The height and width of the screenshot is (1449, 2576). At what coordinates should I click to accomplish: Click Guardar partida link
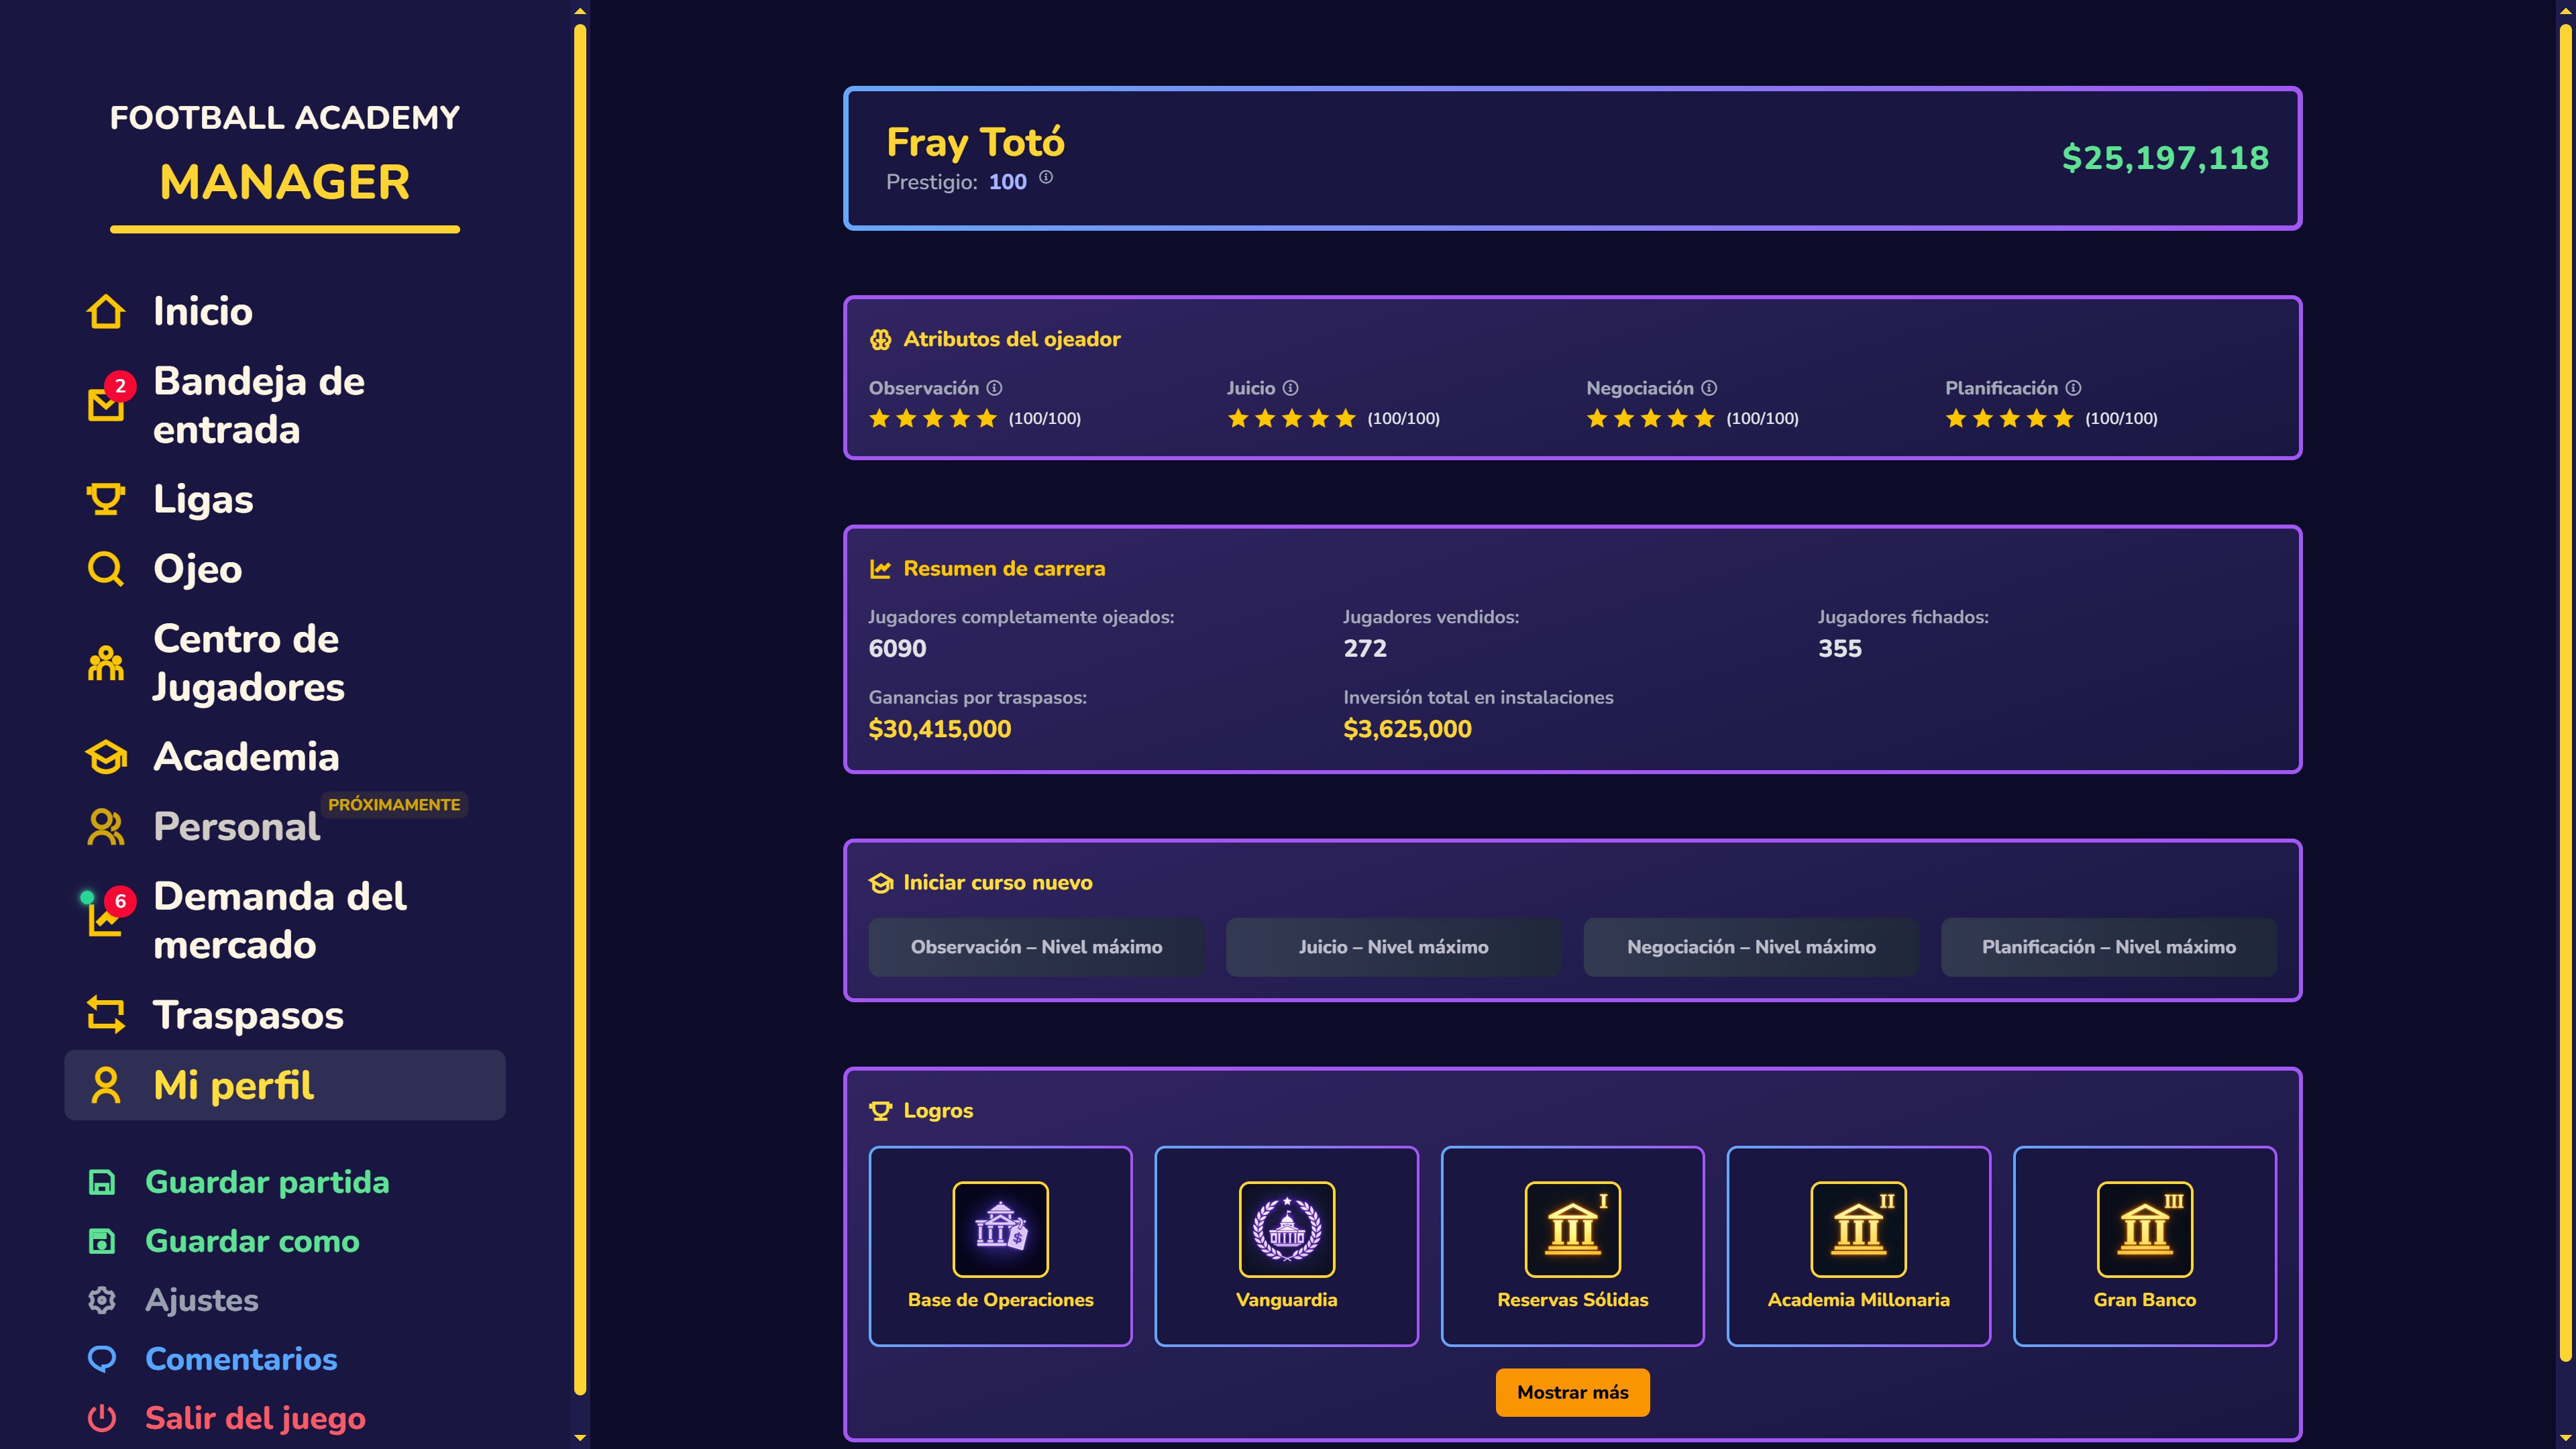pos(266,1182)
